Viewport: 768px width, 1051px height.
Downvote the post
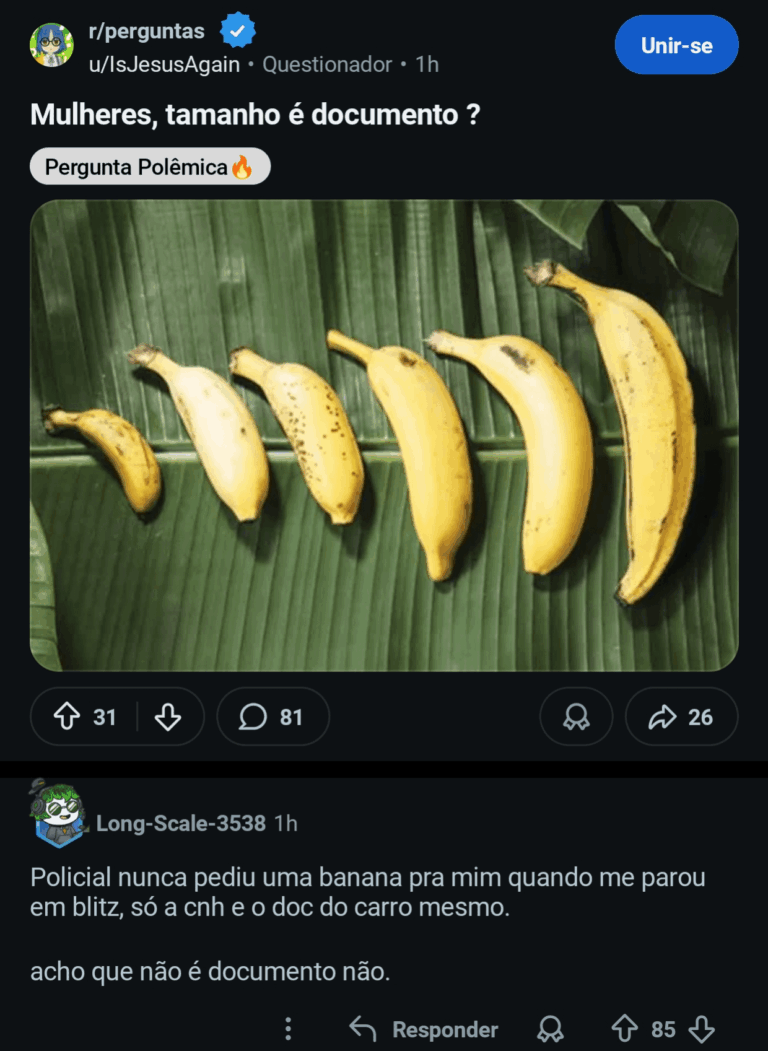(x=168, y=717)
